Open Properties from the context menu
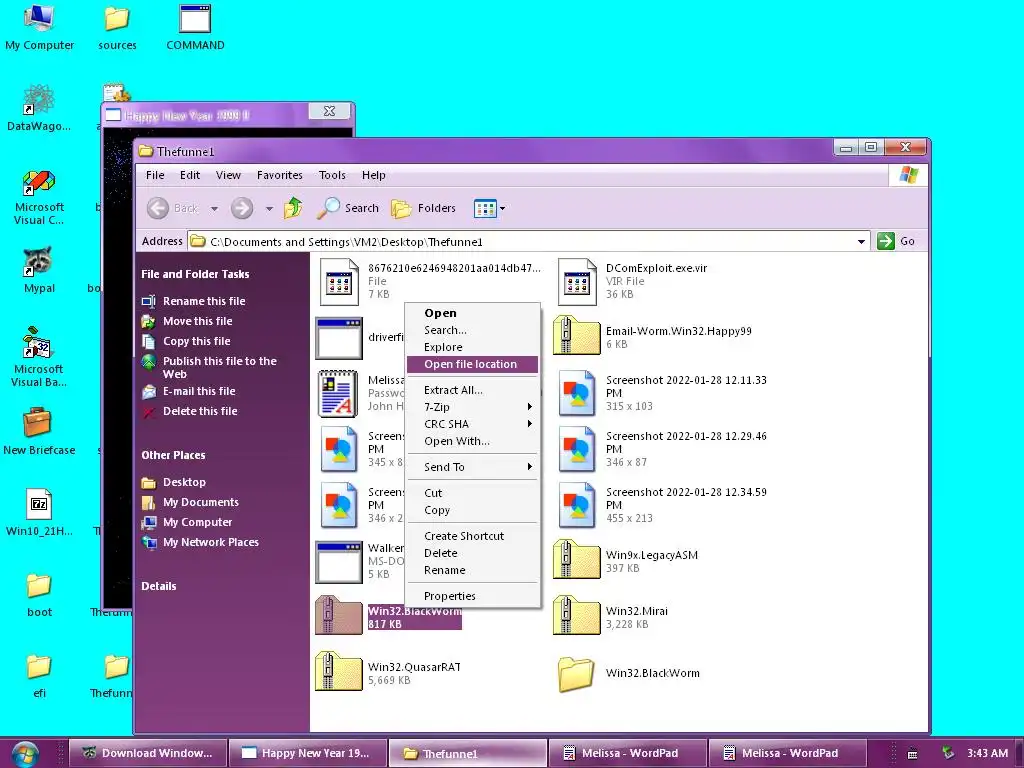The height and width of the screenshot is (768, 1024). pyautogui.click(x=472, y=596)
